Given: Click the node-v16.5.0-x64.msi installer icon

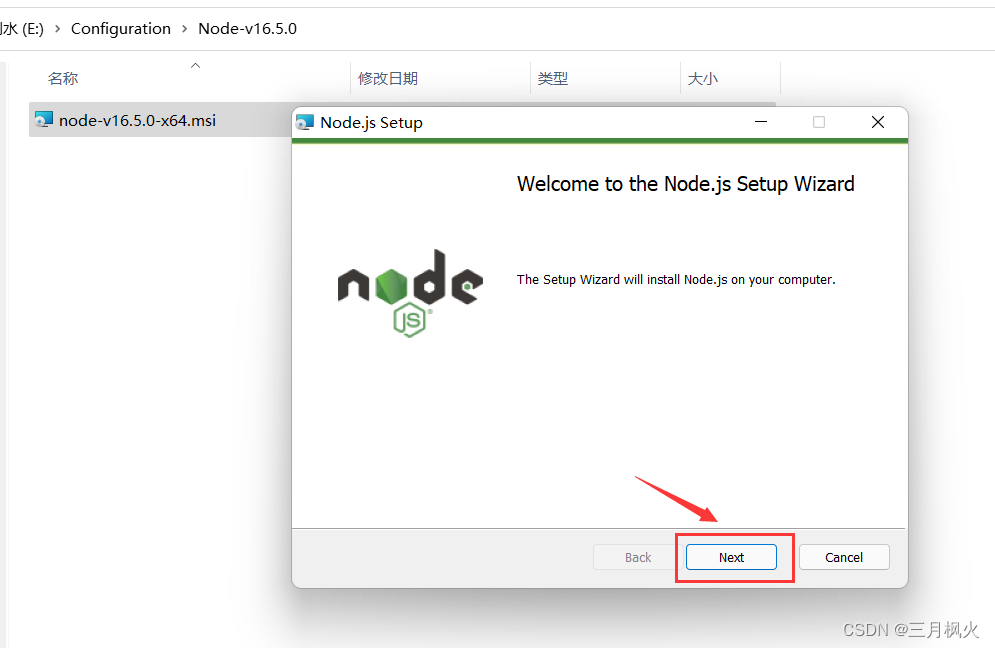Looking at the screenshot, I should (x=44, y=119).
